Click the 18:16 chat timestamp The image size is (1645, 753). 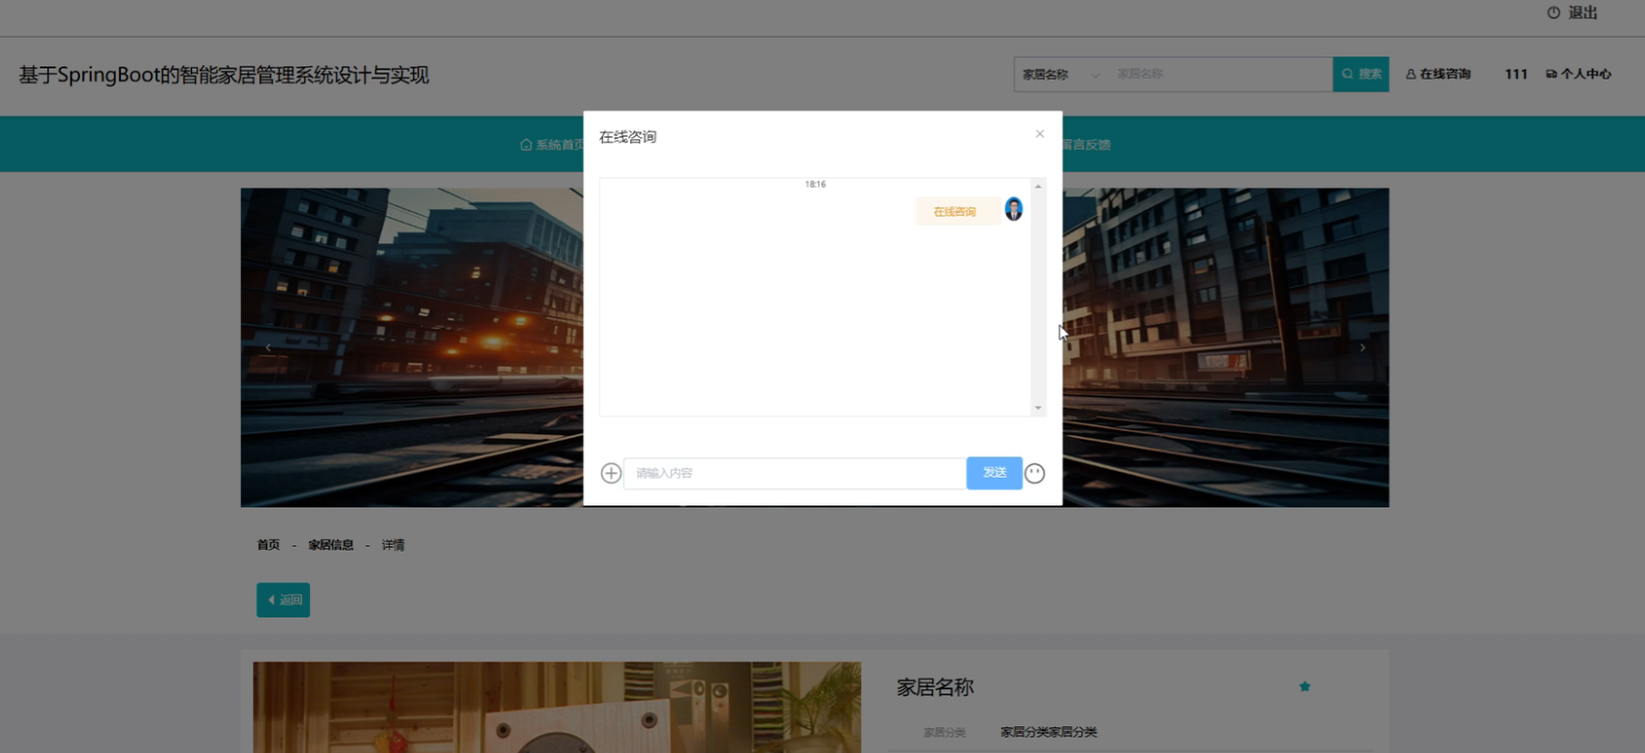point(815,184)
